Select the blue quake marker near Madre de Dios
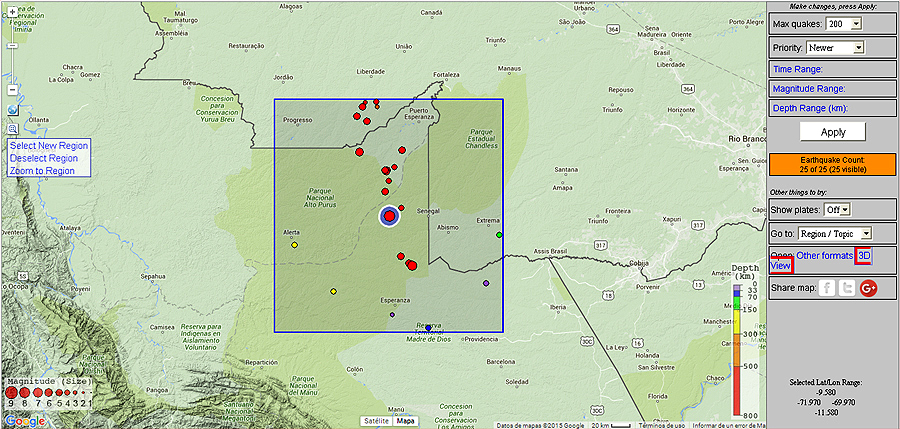This screenshot has width=900, height=429. [428, 327]
